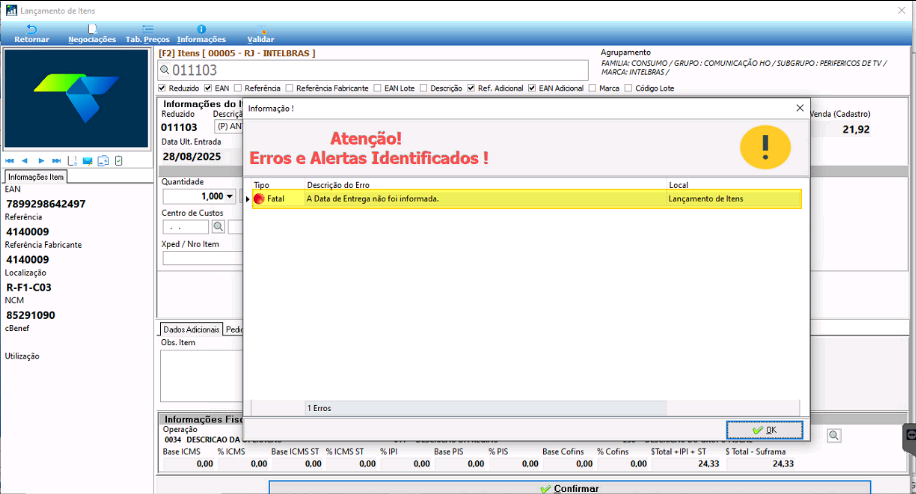Open the Informações toolbar item

(201, 34)
